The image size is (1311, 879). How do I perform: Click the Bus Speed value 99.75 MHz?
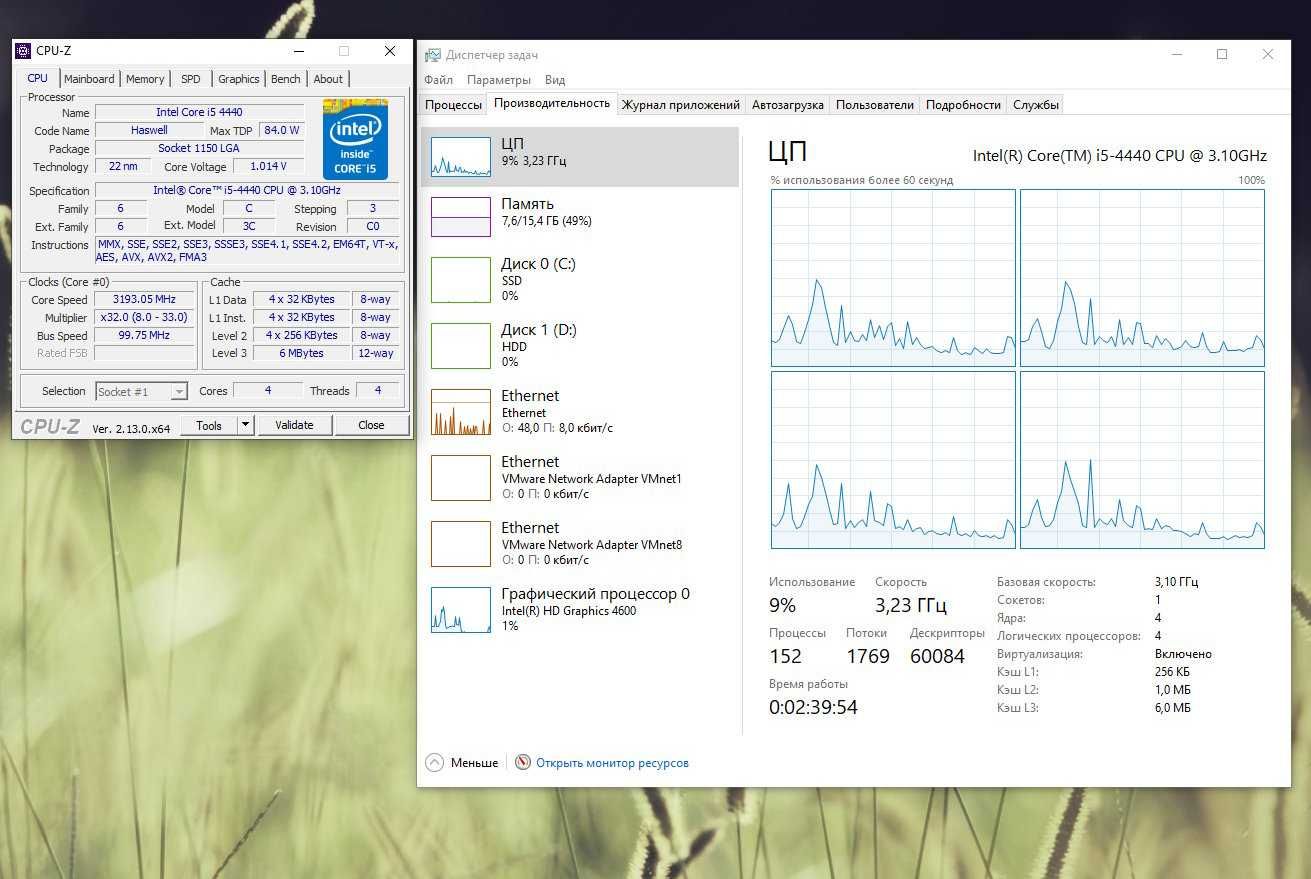tap(145, 335)
